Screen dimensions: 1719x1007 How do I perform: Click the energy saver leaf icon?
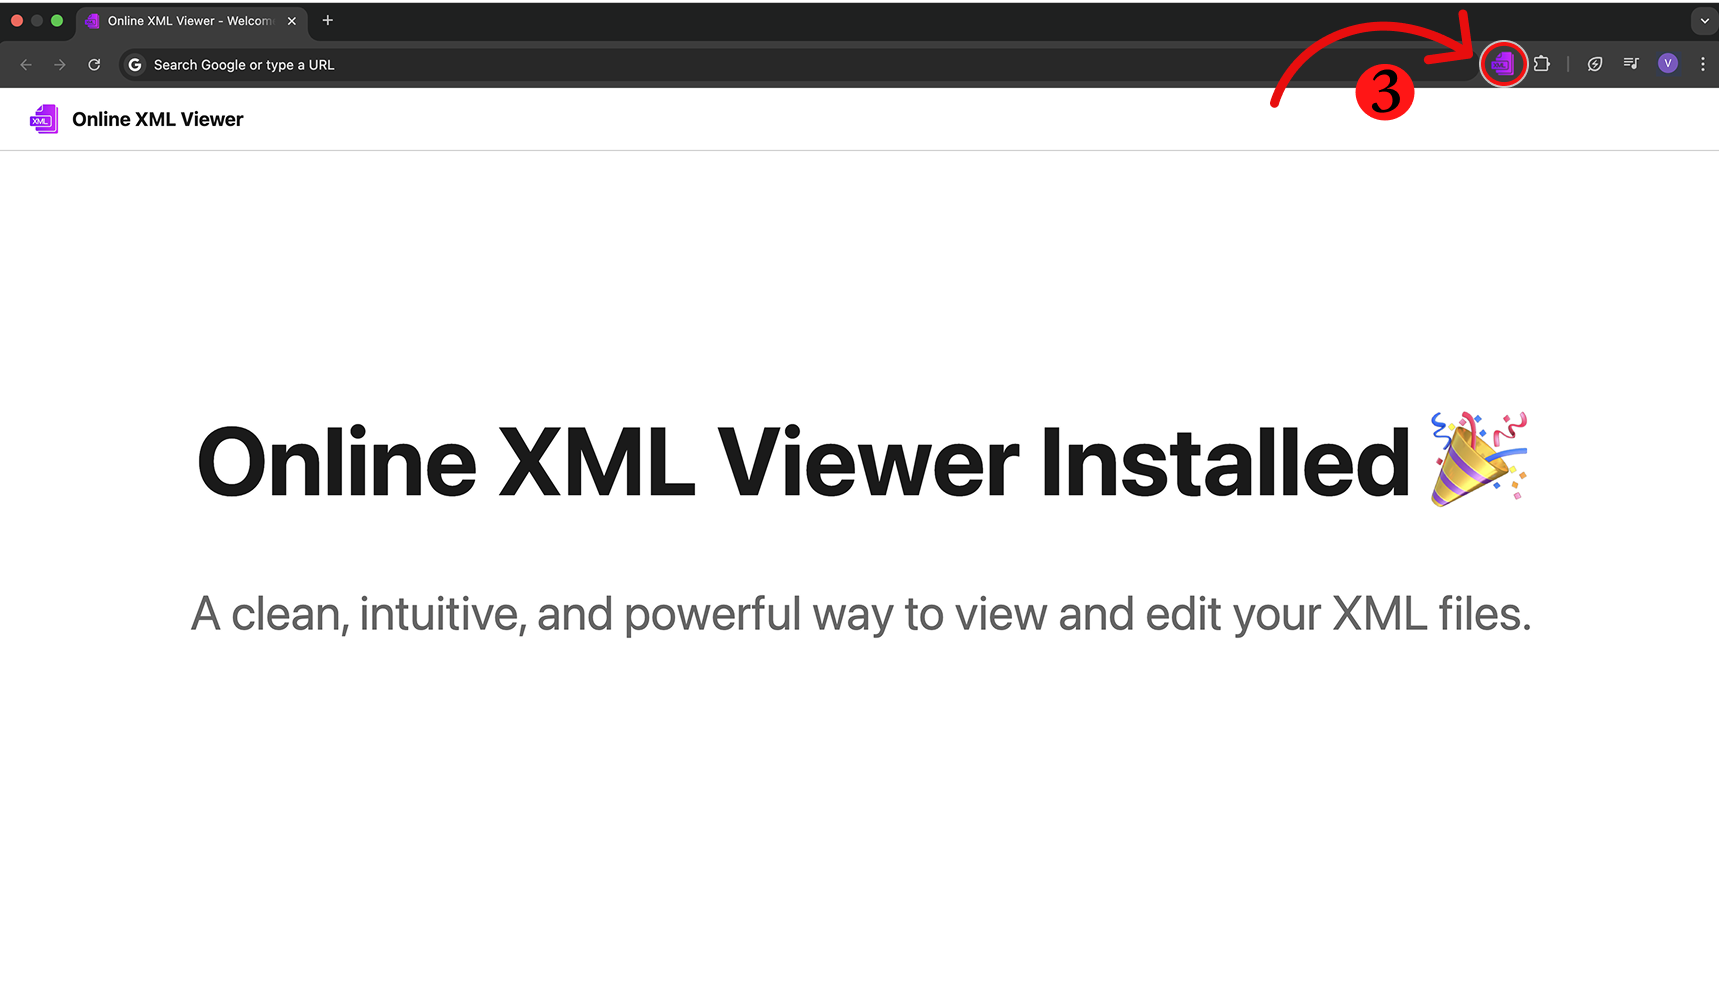point(1595,64)
